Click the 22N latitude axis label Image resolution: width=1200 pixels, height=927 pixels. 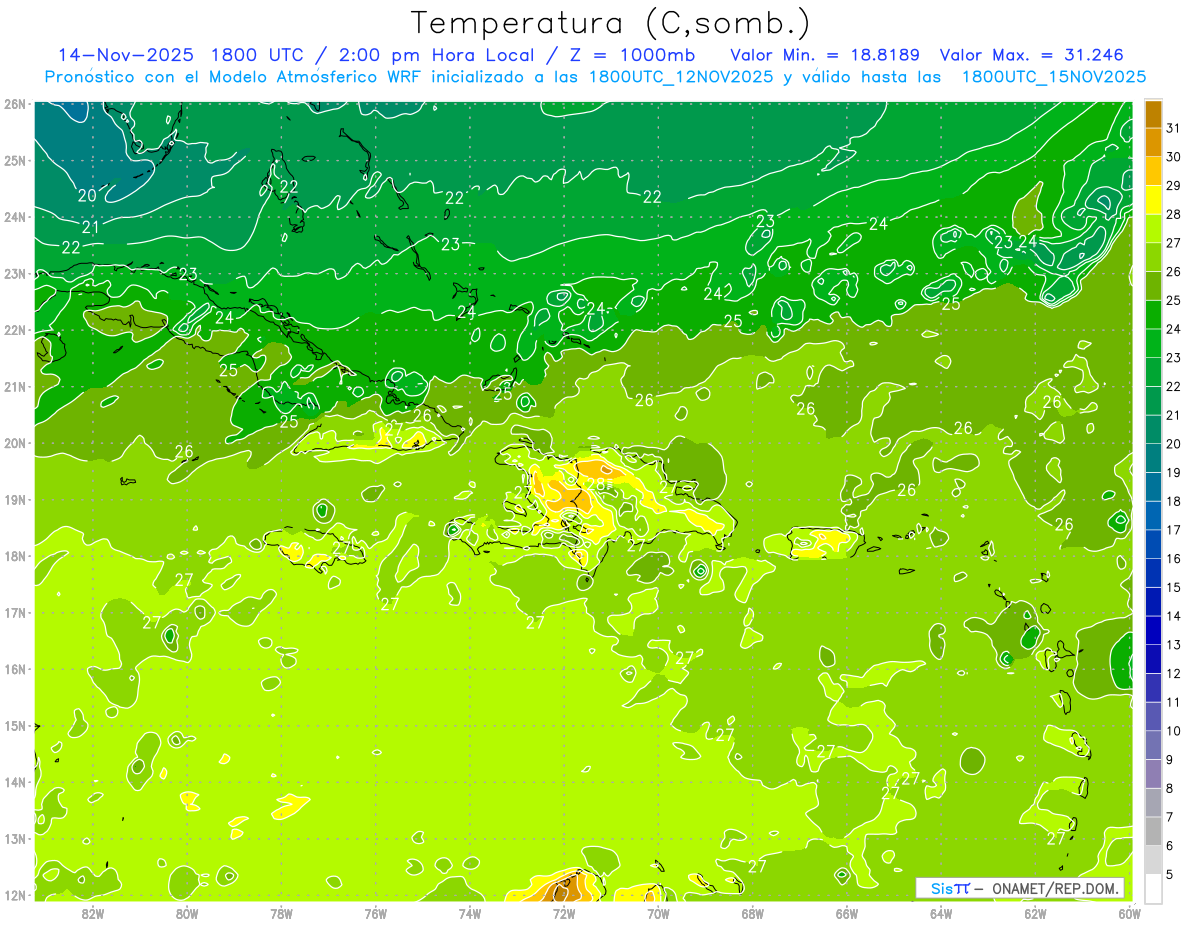pos(13,329)
